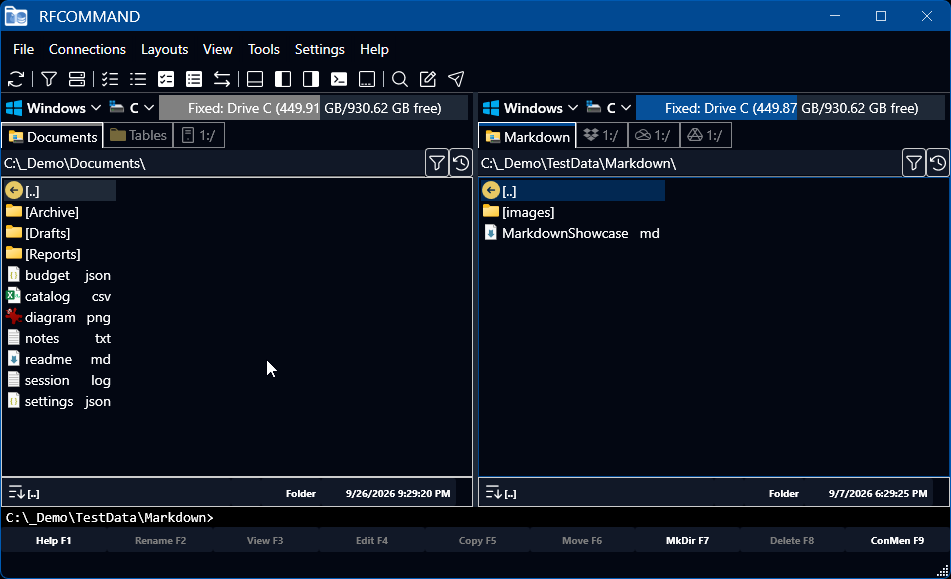Open the right panel Windows connection dropdown

(531, 108)
